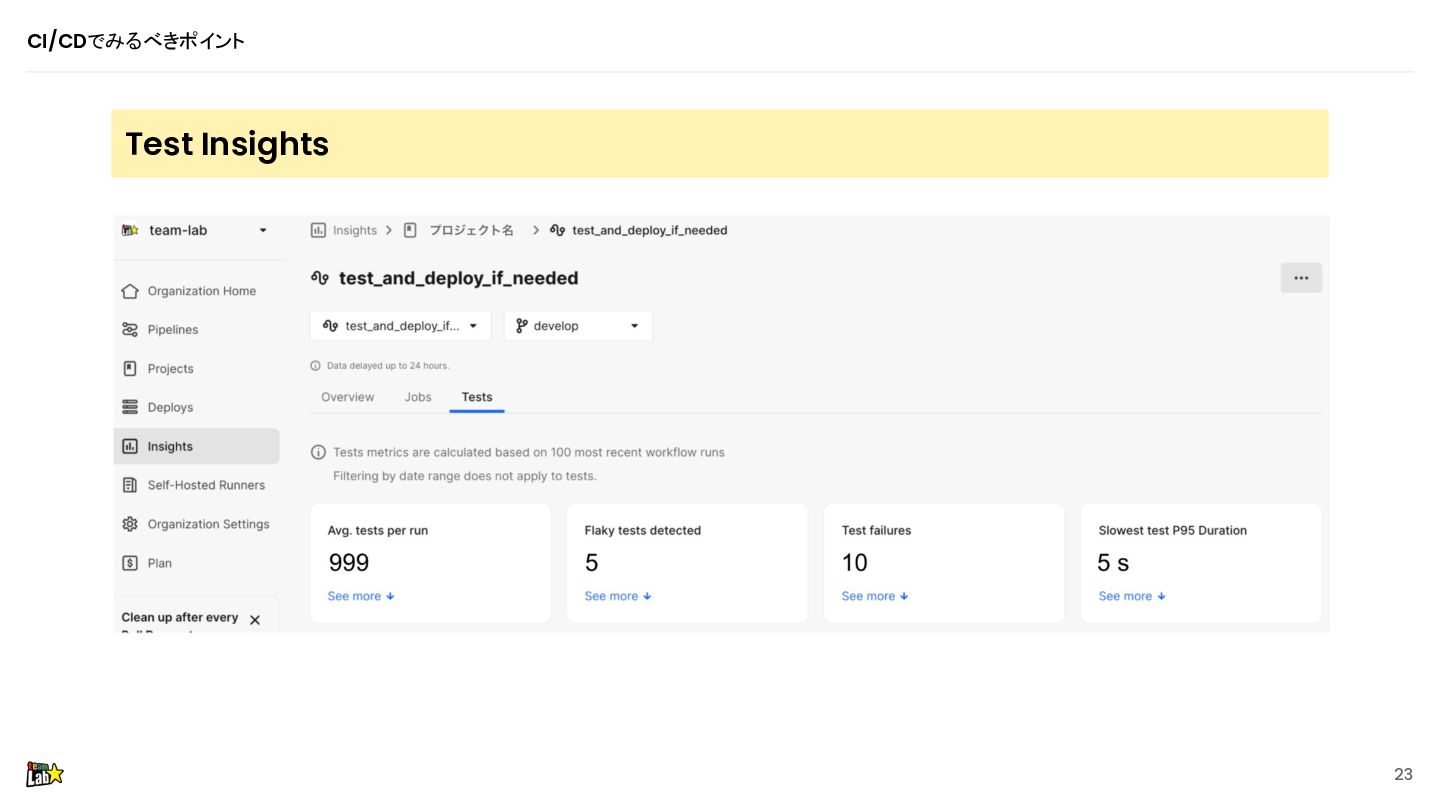Select Insights in sidebar
Screen dimensions: 1440x810
pos(196,446)
